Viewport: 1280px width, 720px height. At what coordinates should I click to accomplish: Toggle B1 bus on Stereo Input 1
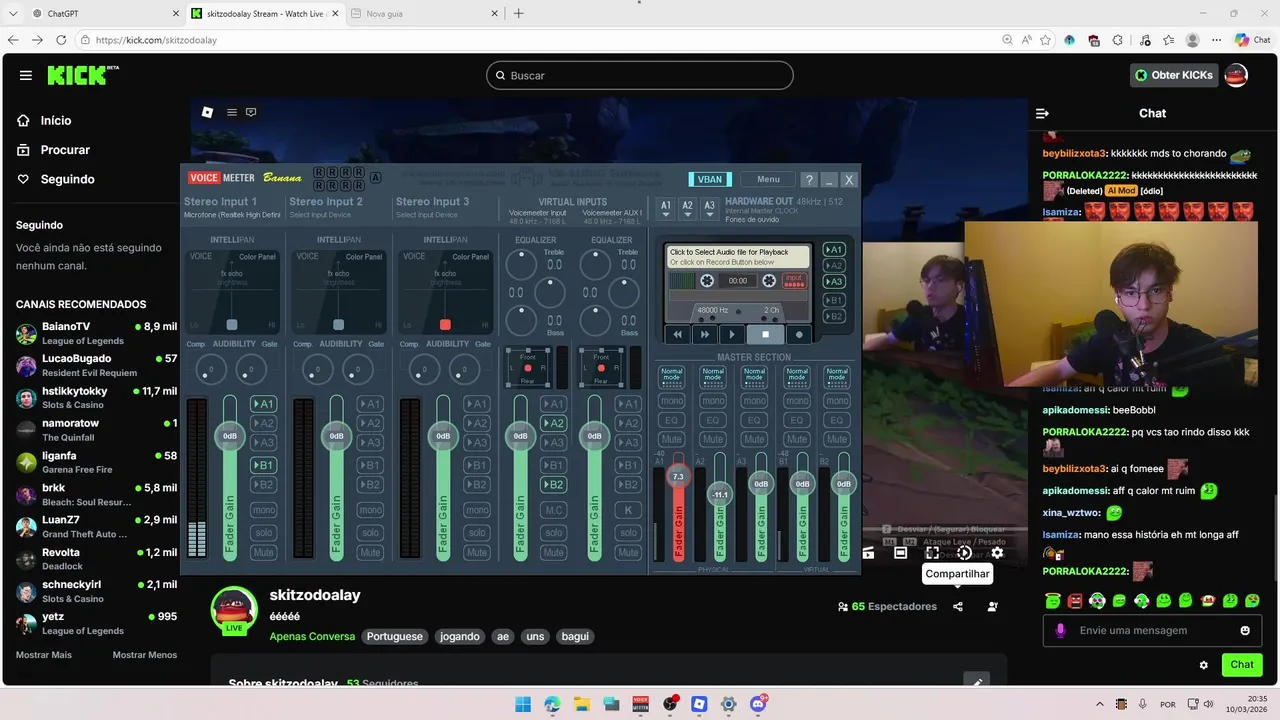pyautogui.click(x=263, y=465)
